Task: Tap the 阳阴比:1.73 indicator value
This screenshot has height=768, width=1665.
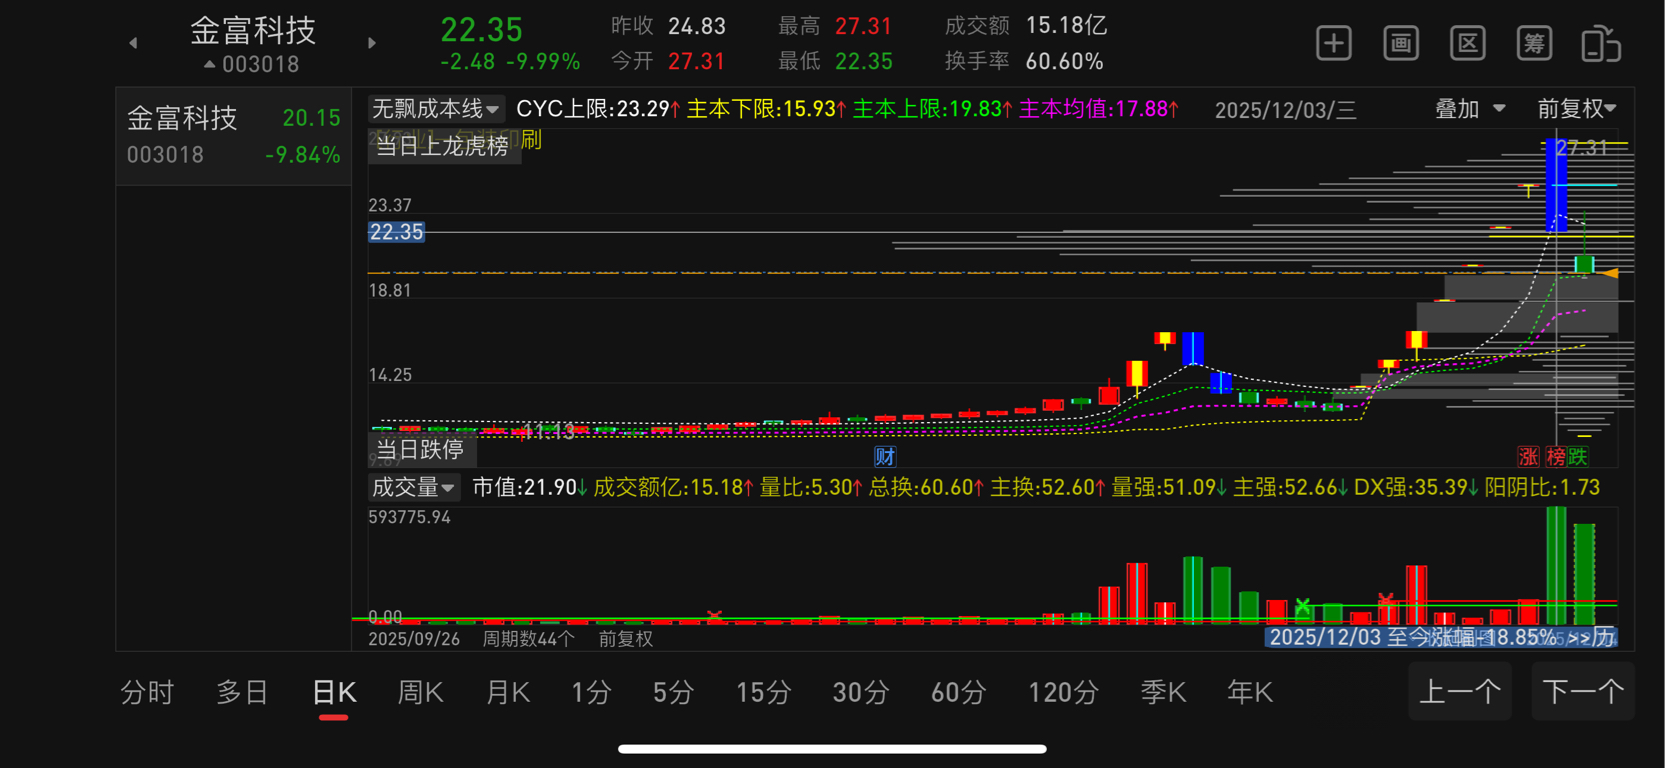Action: click(x=1542, y=488)
